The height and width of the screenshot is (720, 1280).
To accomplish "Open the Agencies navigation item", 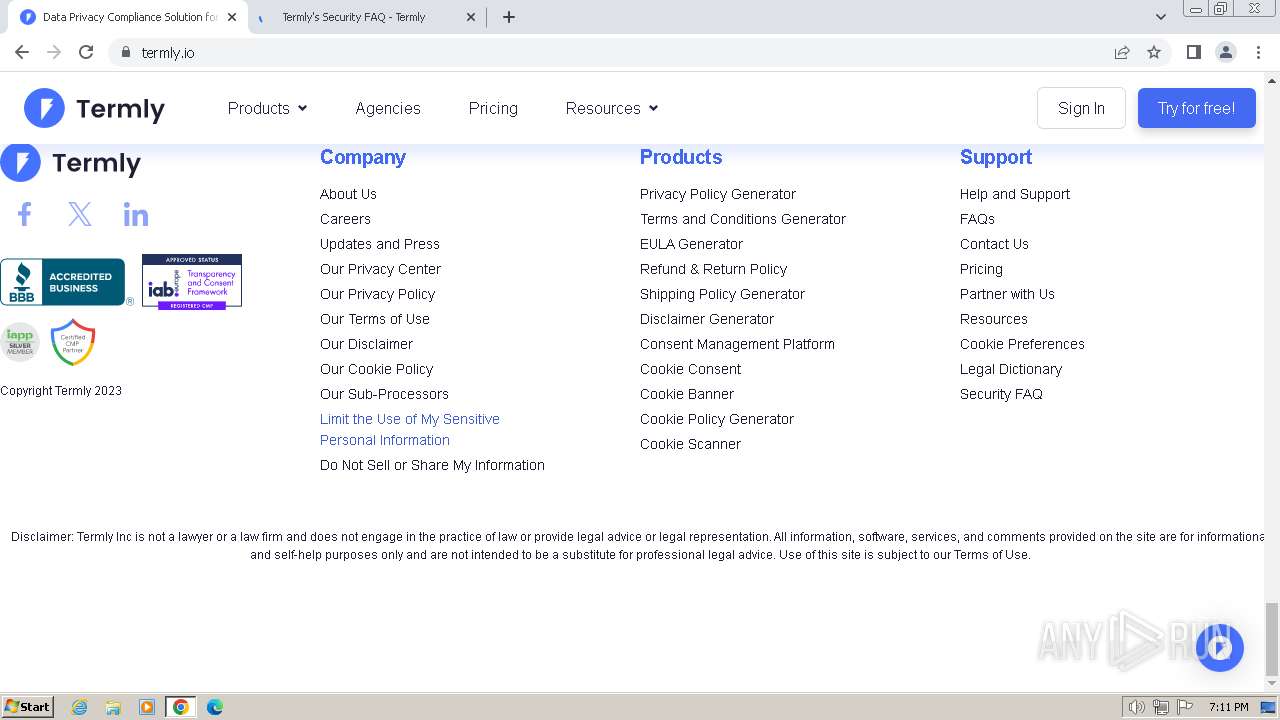I will coord(388,108).
